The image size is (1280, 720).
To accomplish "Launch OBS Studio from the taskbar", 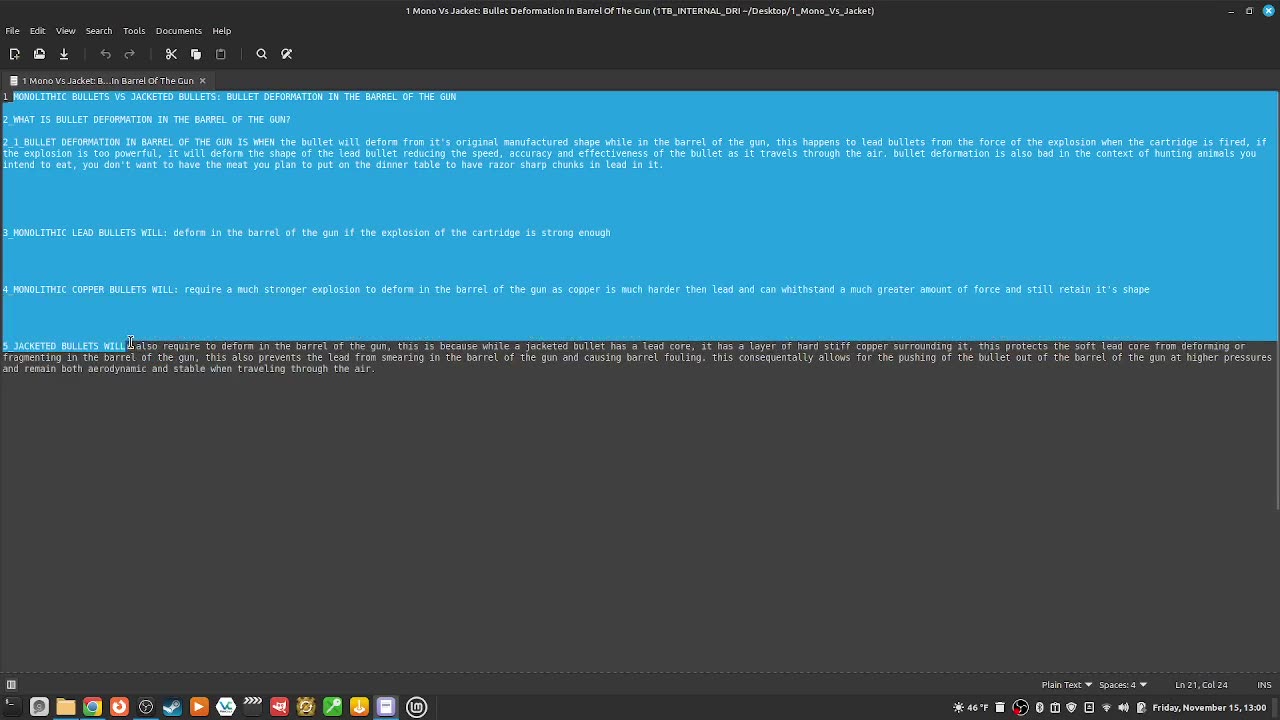I will (x=146, y=707).
